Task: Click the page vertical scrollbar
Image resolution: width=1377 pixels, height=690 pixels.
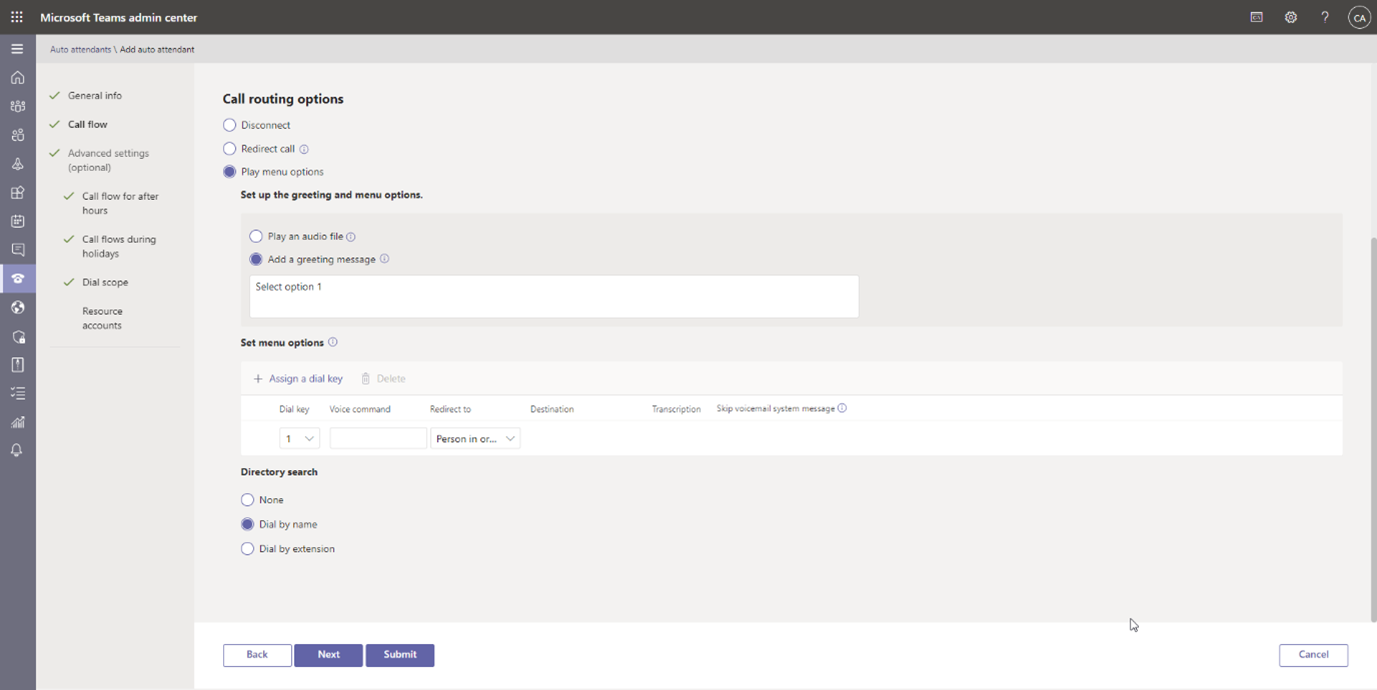Action: point(1373,430)
